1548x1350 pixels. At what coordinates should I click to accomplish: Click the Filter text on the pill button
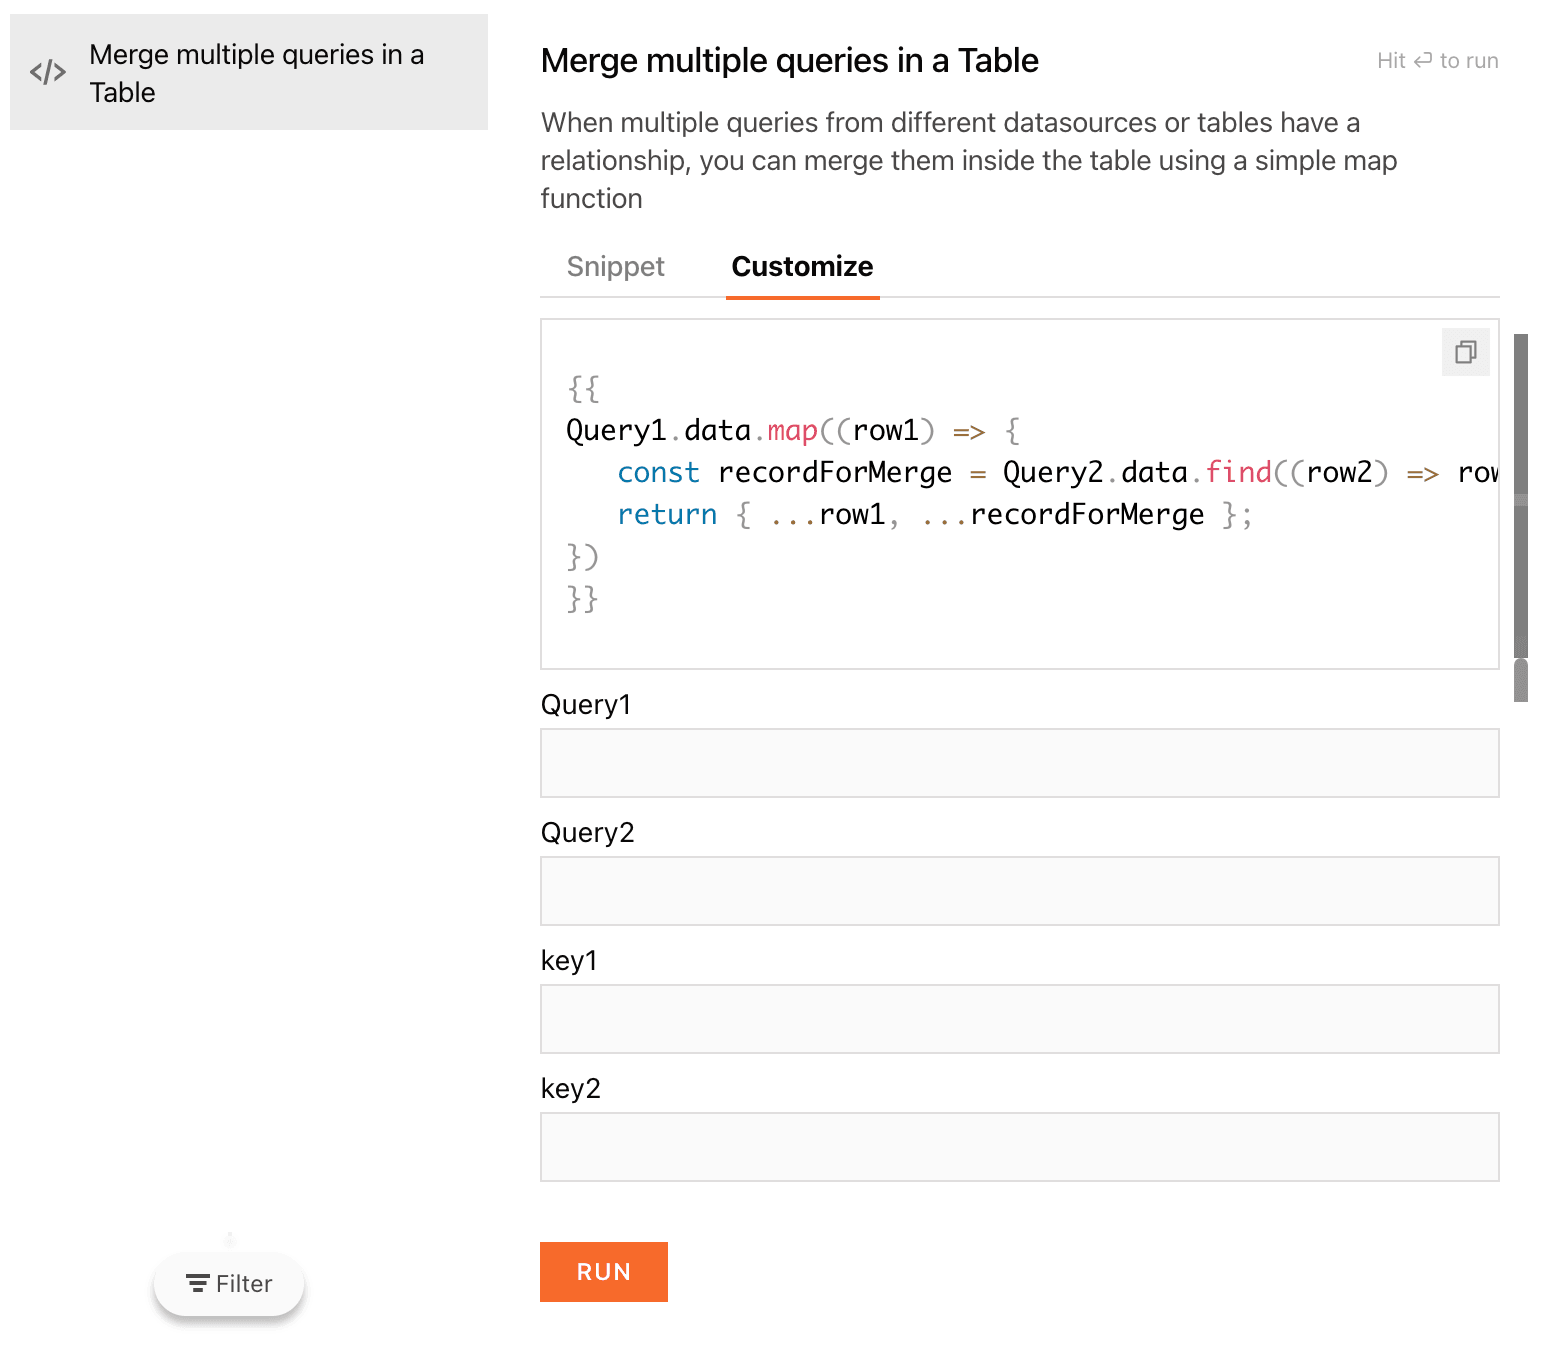coord(244,1283)
